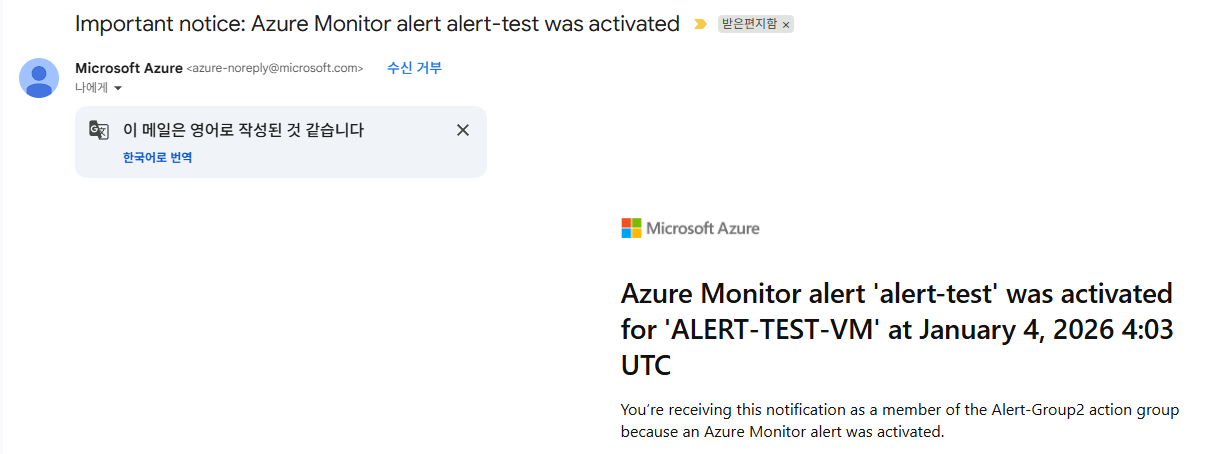1223x454 pixels.
Task: Click 한국어로 번역 to translate the message
Action: point(157,158)
